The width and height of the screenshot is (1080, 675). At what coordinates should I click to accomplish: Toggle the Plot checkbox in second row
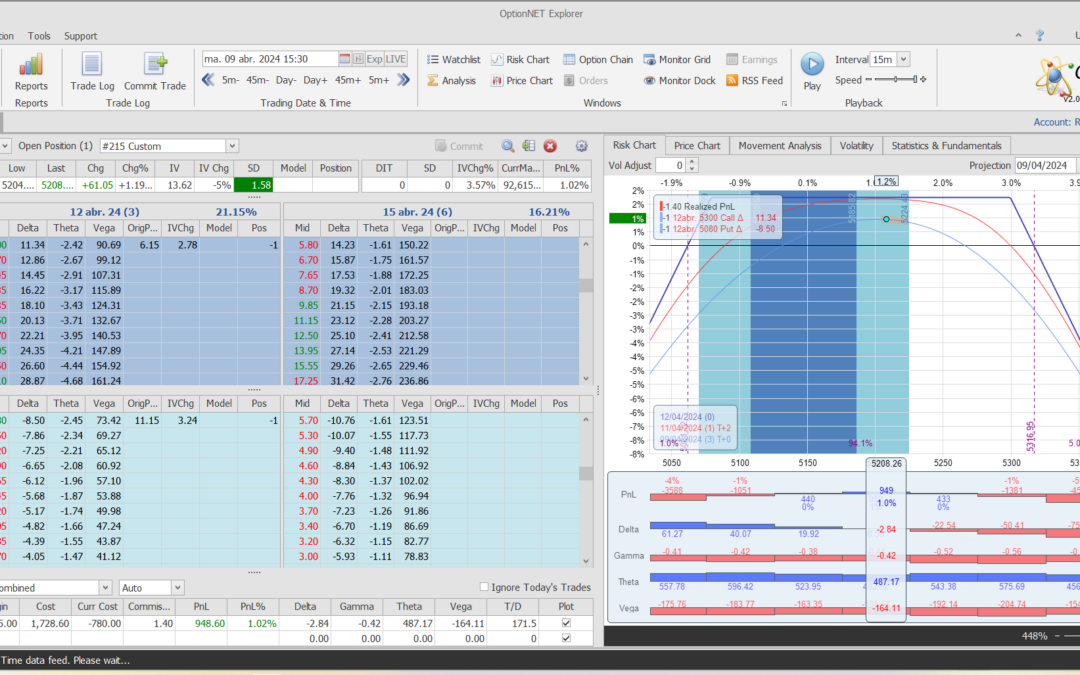(x=567, y=638)
